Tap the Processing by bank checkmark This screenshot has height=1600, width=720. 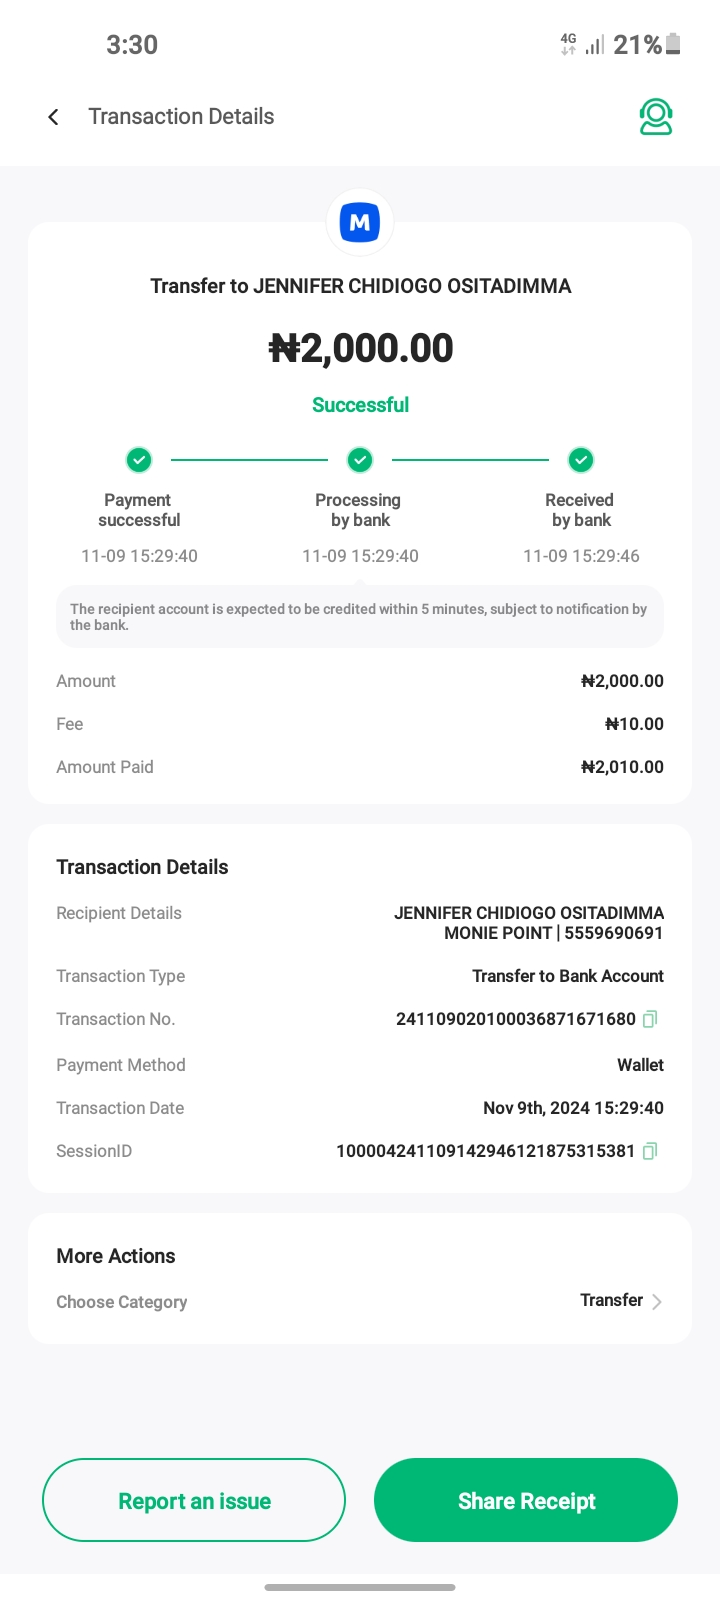click(360, 460)
